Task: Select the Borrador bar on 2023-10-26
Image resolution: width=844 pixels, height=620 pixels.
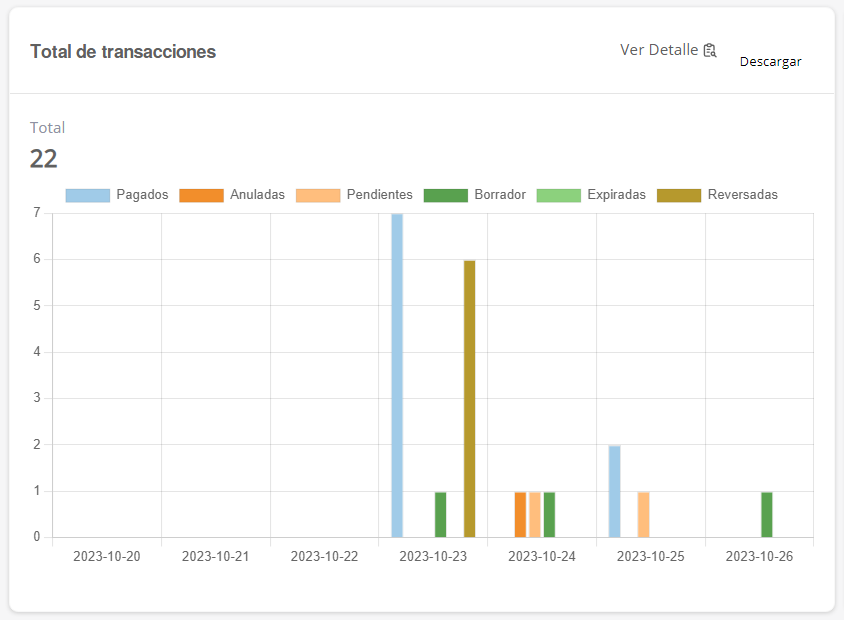Action: [767, 514]
